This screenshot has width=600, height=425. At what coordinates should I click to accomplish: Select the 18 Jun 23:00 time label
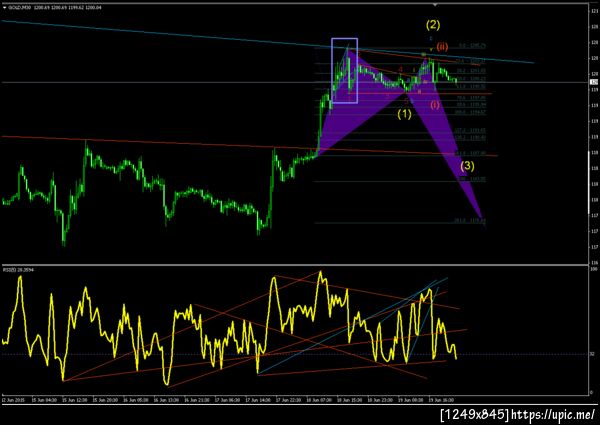(380, 400)
